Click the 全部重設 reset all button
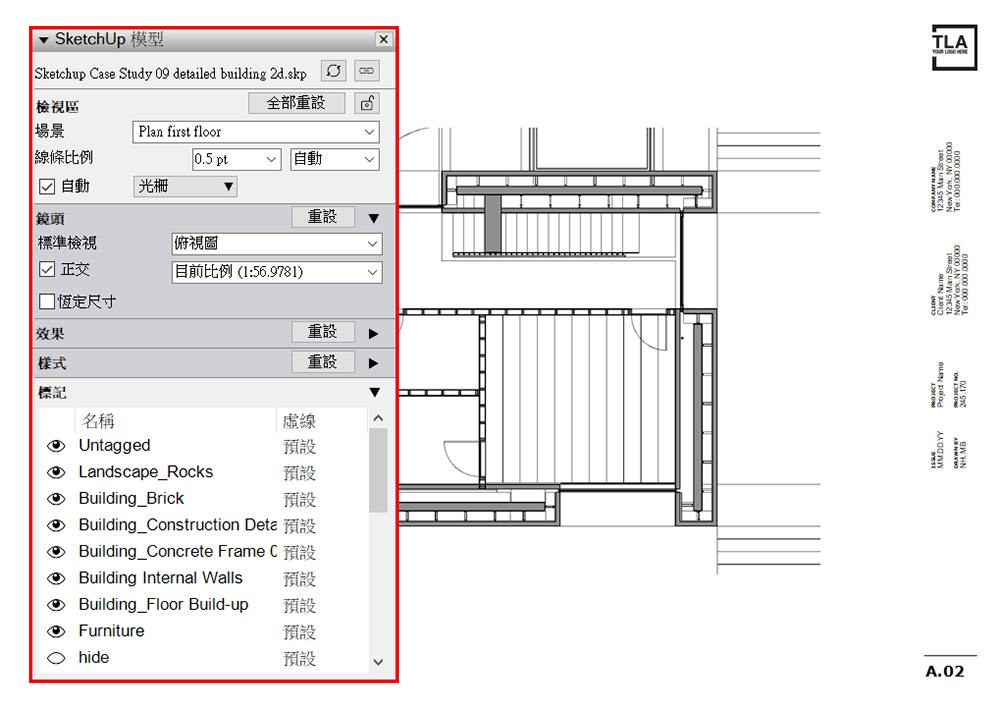Image resolution: width=1000 pixels, height=709 pixels. point(296,103)
